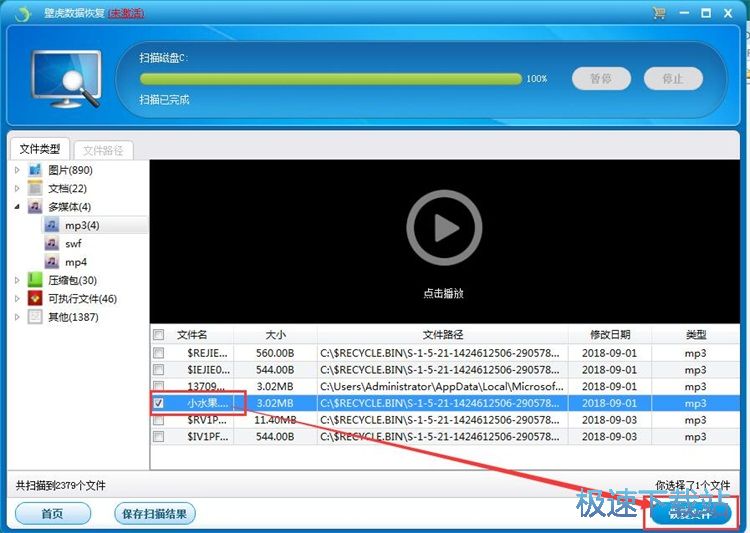Select the $REJIE... file name cell
The width and height of the screenshot is (750, 533).
point(207,353)
